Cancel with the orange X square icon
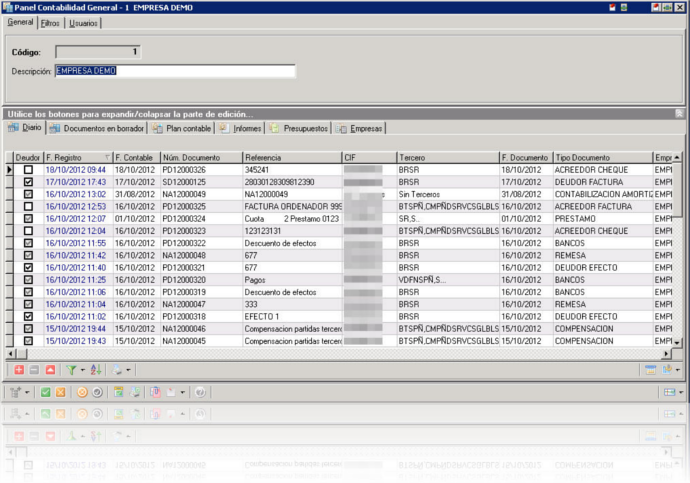 click(x=61, y=392)
